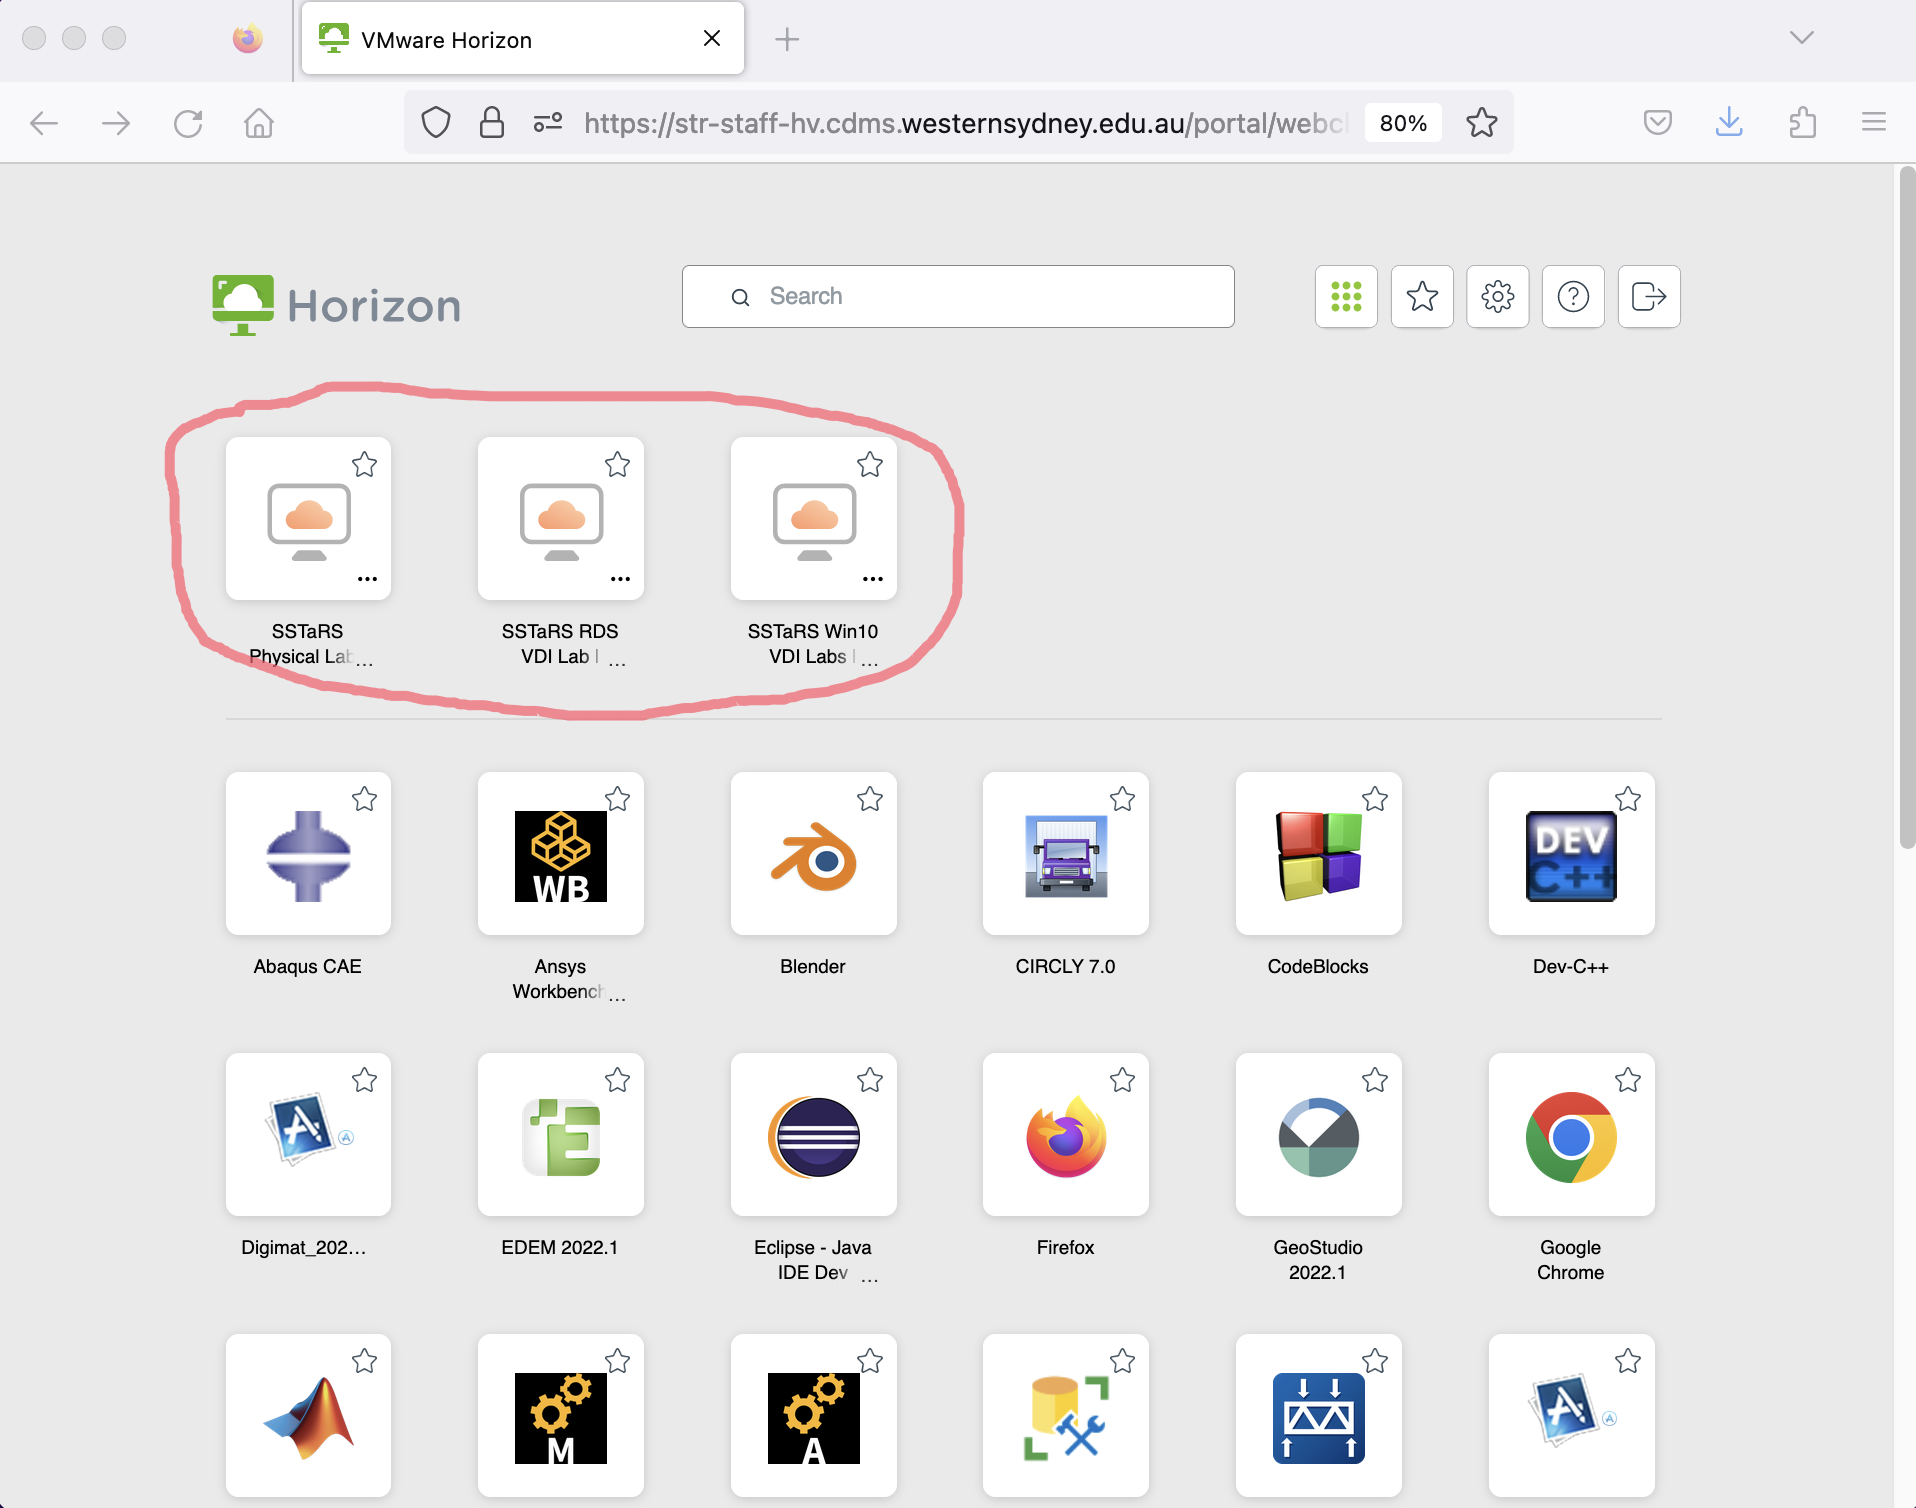Expand options menu on SSTaRS RDS VDI Lab
The height and width of the screenshot is (1508, 1916).
[620, 579]
